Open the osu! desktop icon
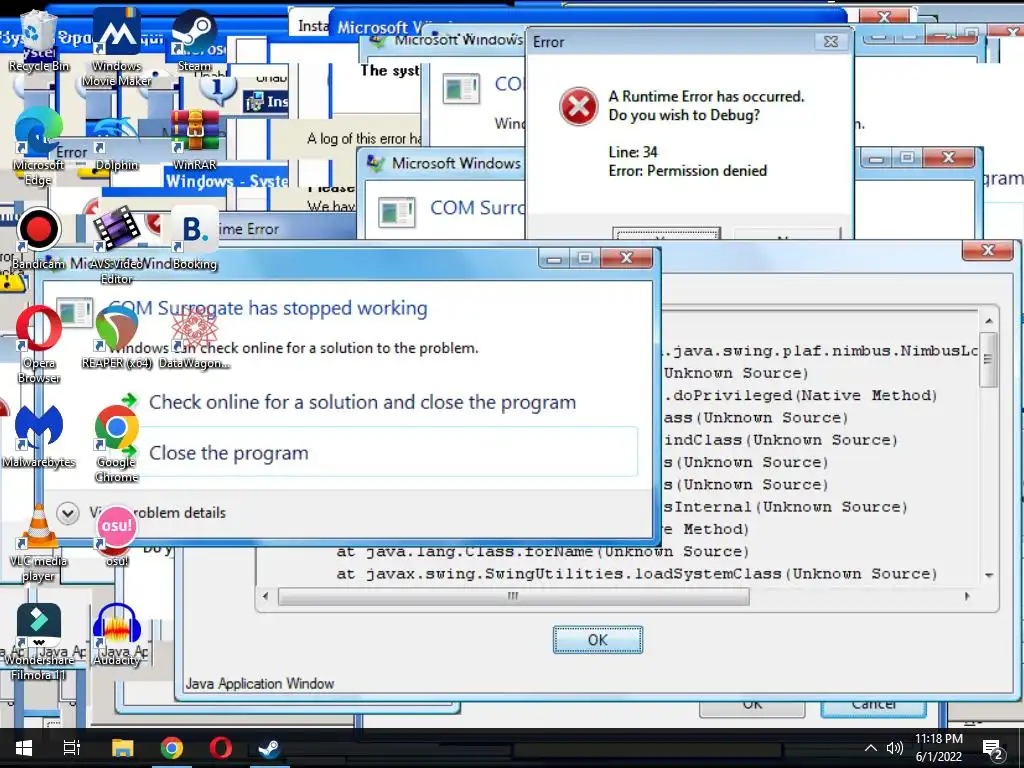Image resolution: width=1024 pixels, height=768 pixels. [x=116, y=536]
